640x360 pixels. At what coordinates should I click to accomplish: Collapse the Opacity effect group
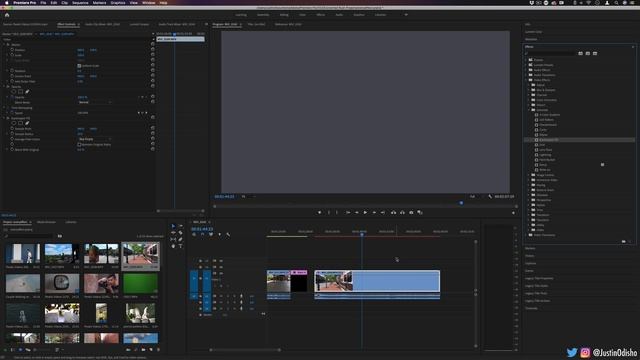(4, 87)
